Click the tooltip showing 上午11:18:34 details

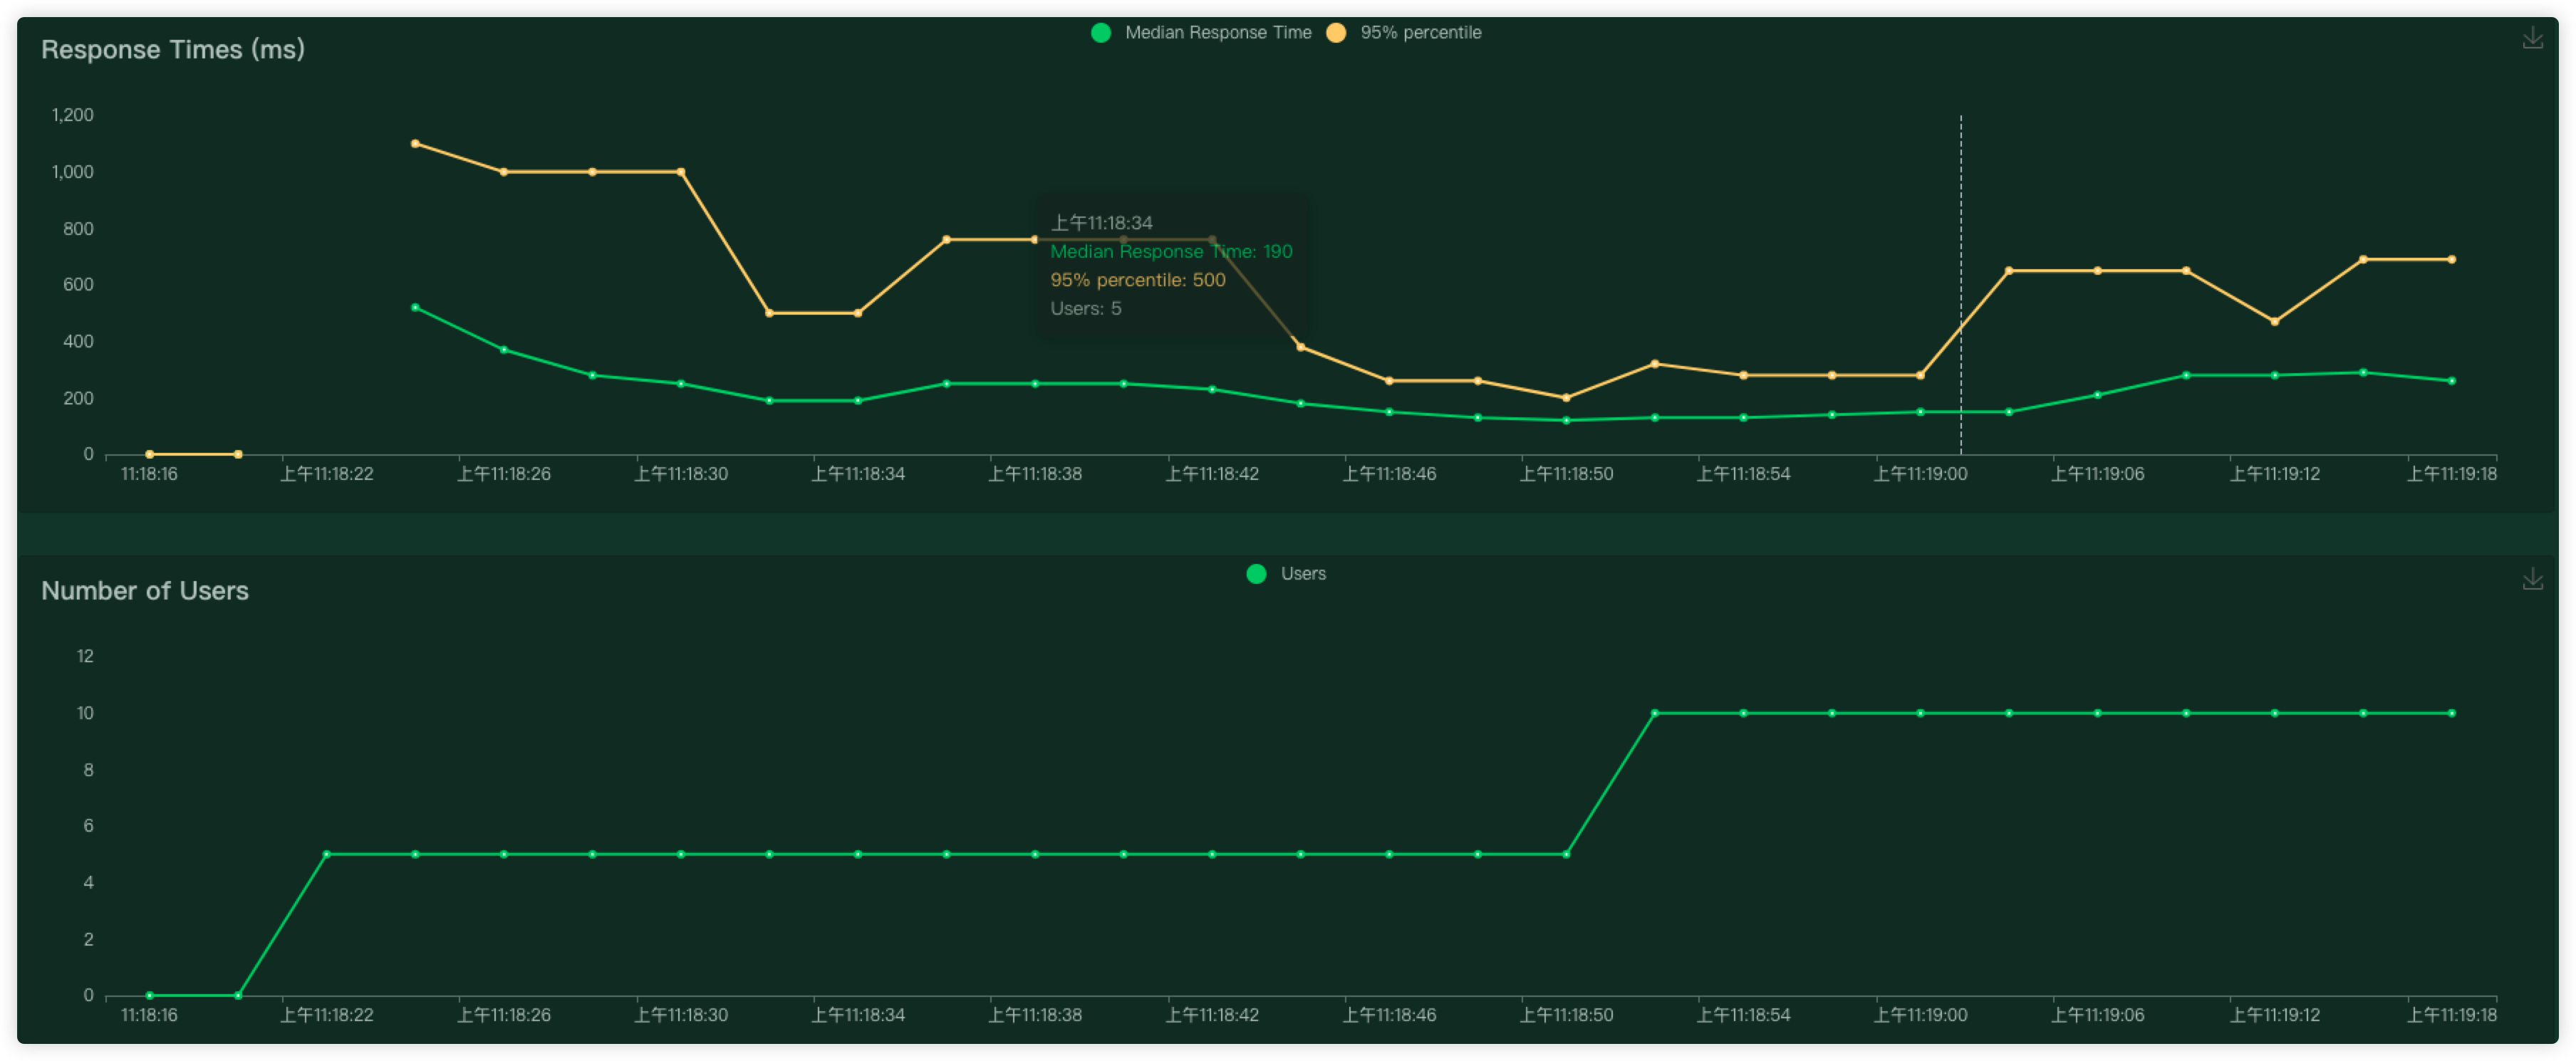click(x=1170, y=265)
